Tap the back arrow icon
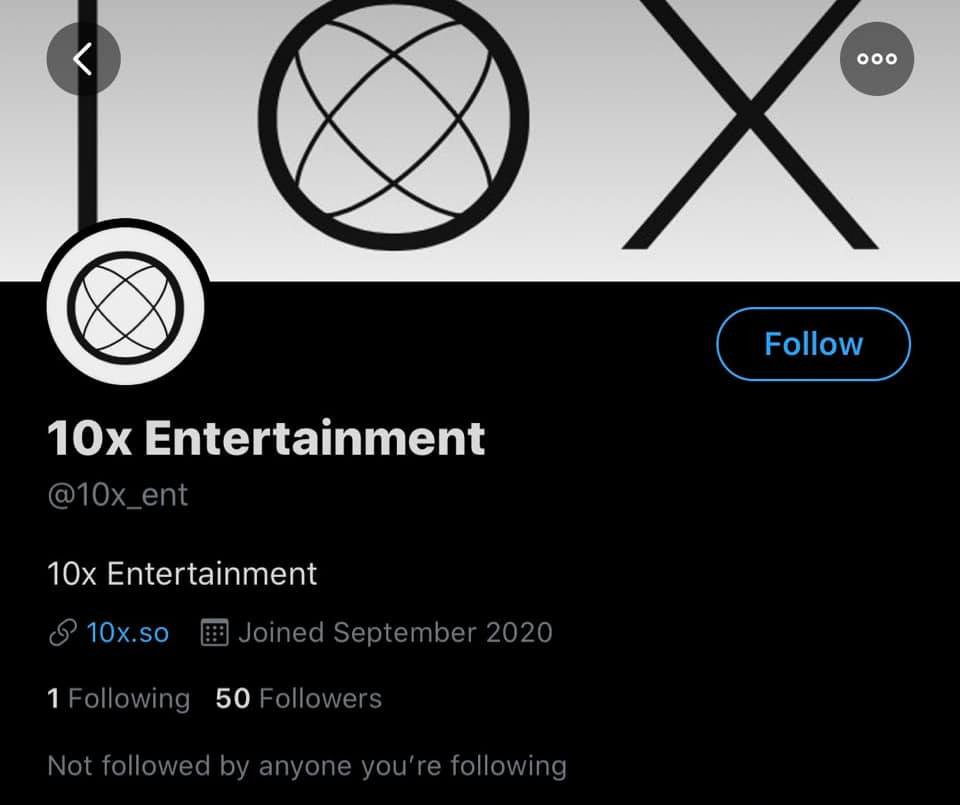The width and height of the screenshot is (960, 805). (83, 59)
